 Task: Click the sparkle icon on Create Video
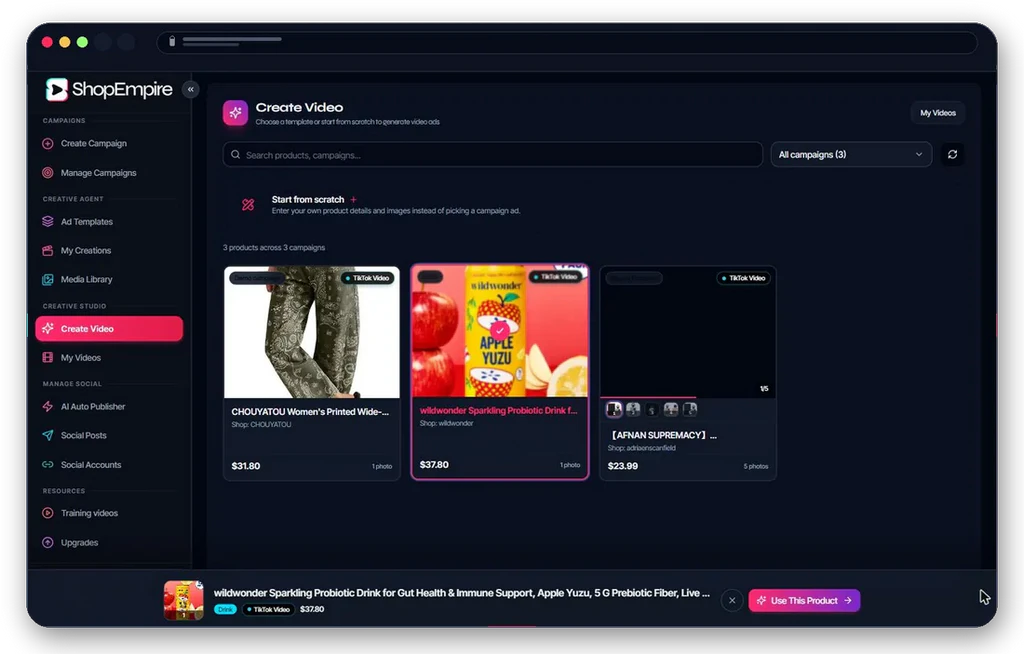point(48,329)
